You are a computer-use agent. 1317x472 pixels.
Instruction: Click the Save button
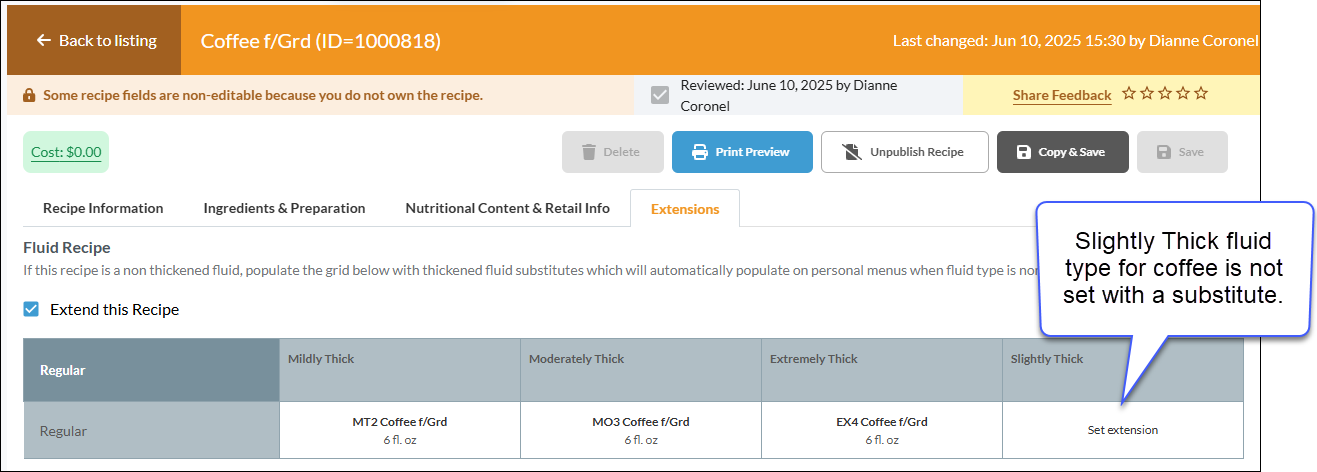click(x=1182, y=152)
